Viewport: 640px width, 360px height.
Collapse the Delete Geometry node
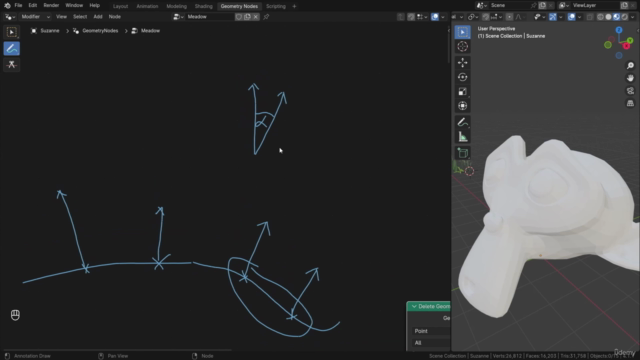coord(414,307)
